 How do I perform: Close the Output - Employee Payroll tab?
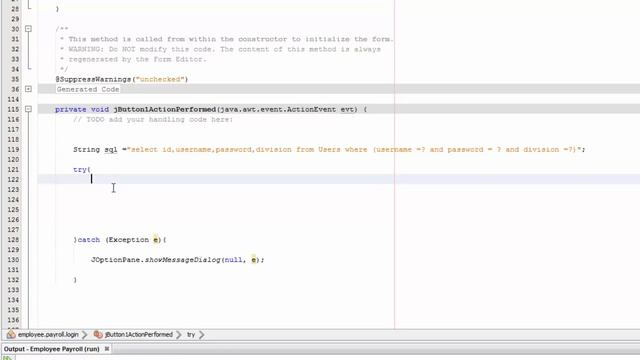tap(107, 349)
